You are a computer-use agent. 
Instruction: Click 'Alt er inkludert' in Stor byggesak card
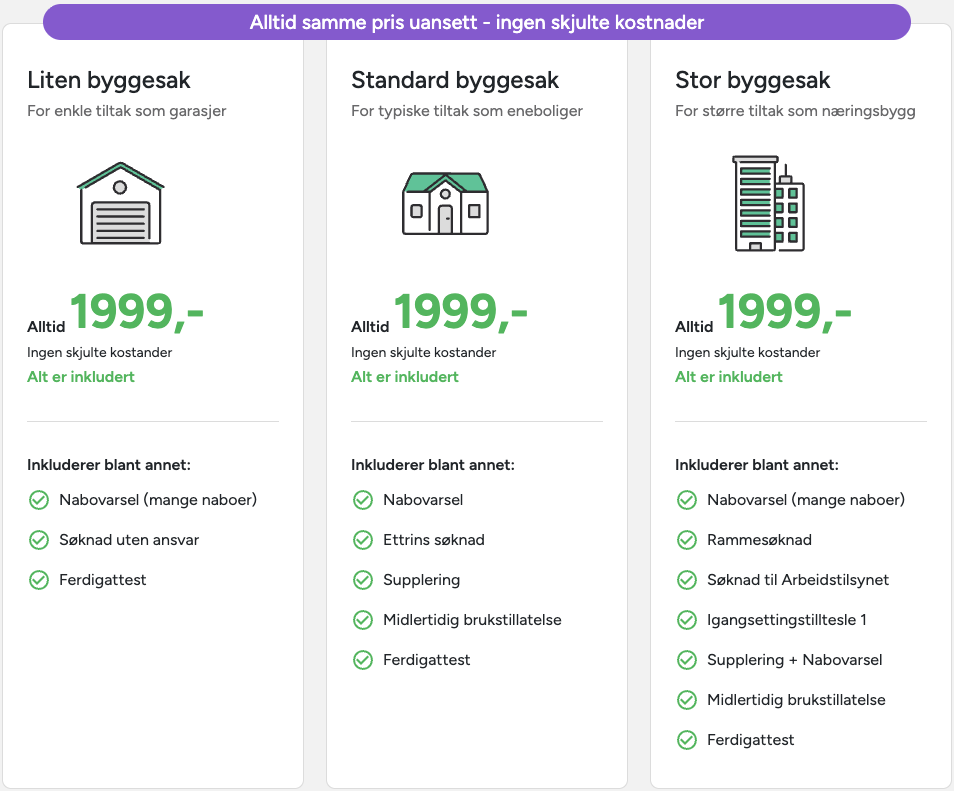[729, 377]
